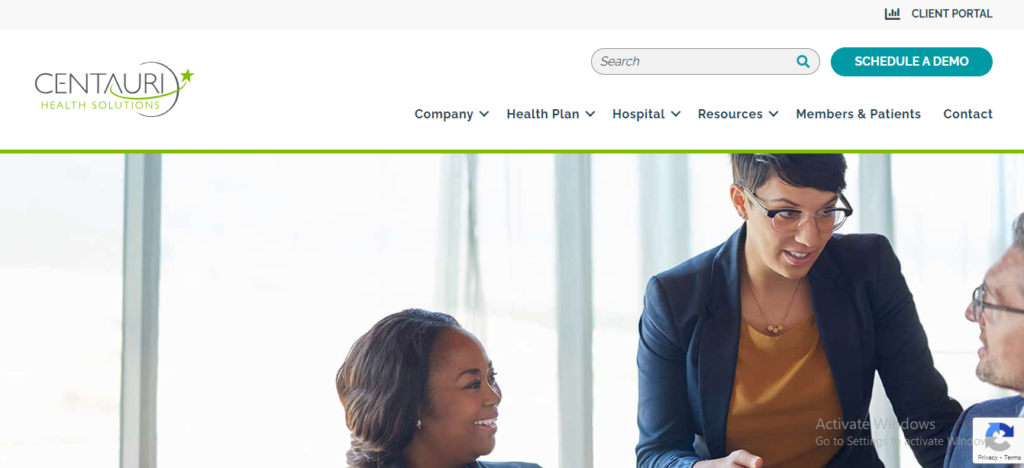Expand the Hospital dropdown chevron

pyautogui.click(x=675, y=114)
